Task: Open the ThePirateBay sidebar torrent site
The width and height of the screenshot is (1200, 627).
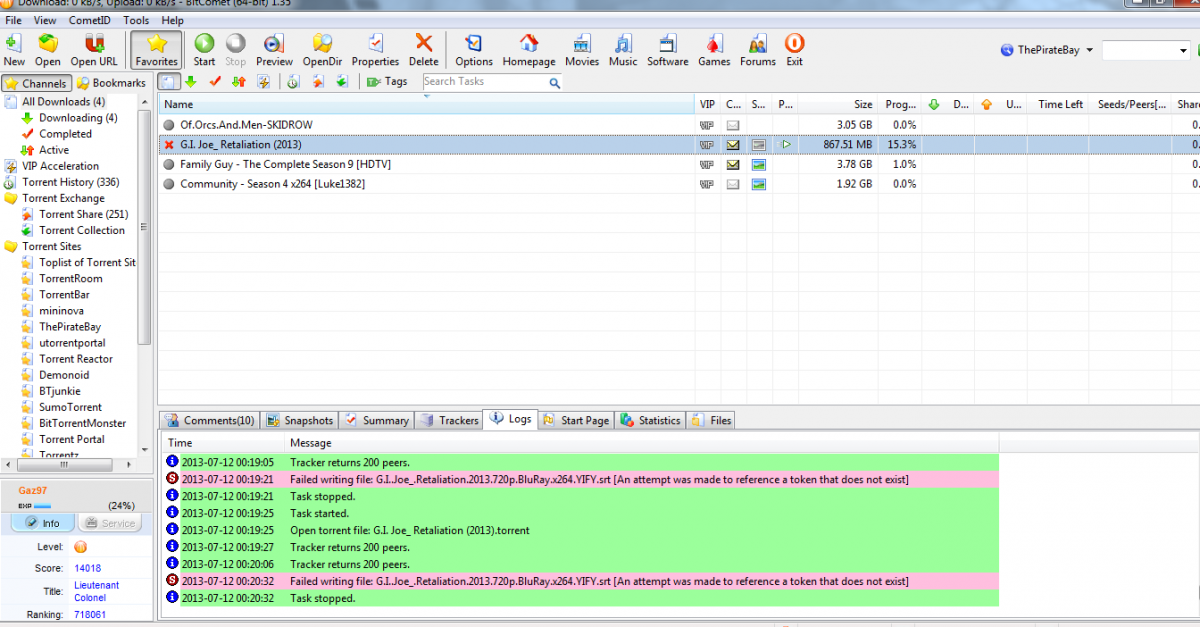Action: [x=70, y=327]
